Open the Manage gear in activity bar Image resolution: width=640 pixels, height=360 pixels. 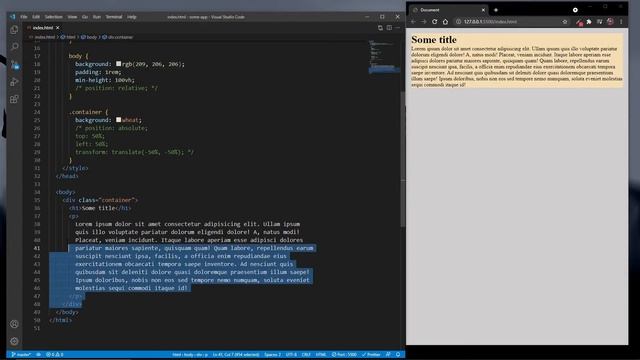14,341
